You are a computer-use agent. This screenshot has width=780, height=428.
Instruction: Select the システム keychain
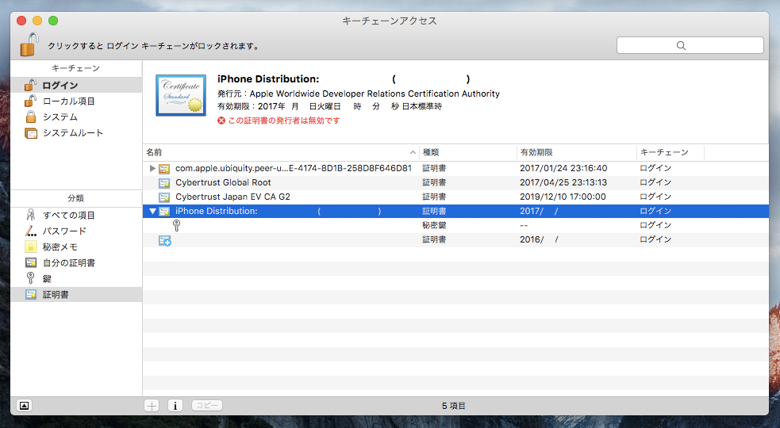click(76, 117)
